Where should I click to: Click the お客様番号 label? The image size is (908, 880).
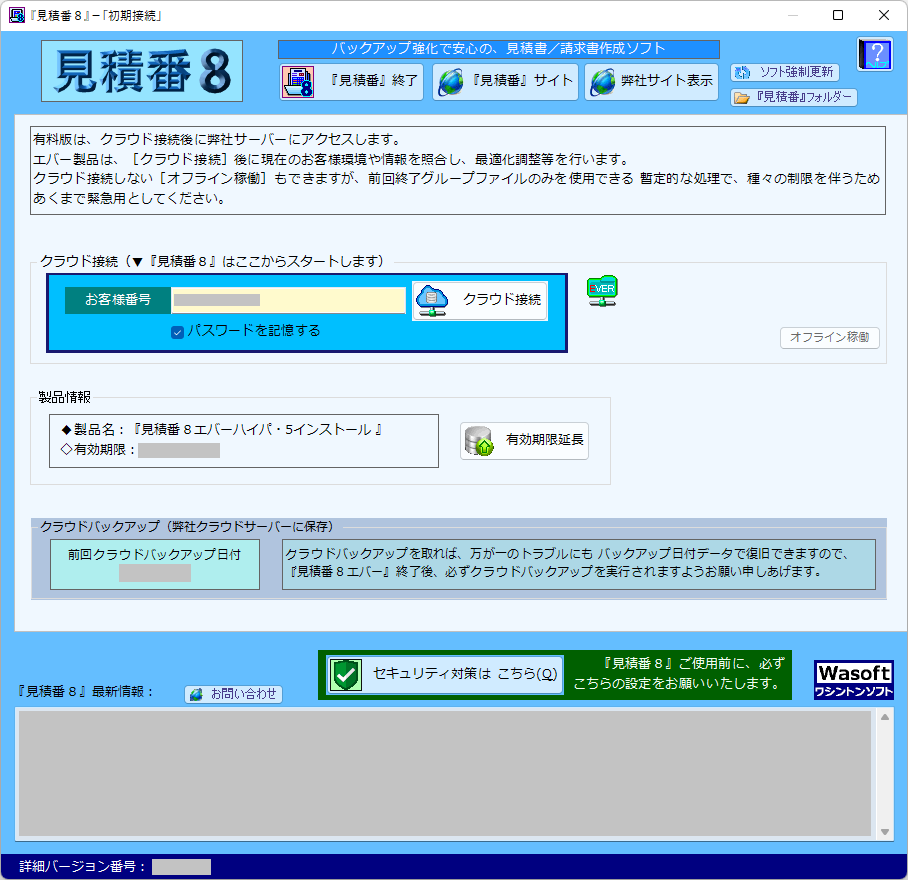click(x=118, y=300)
